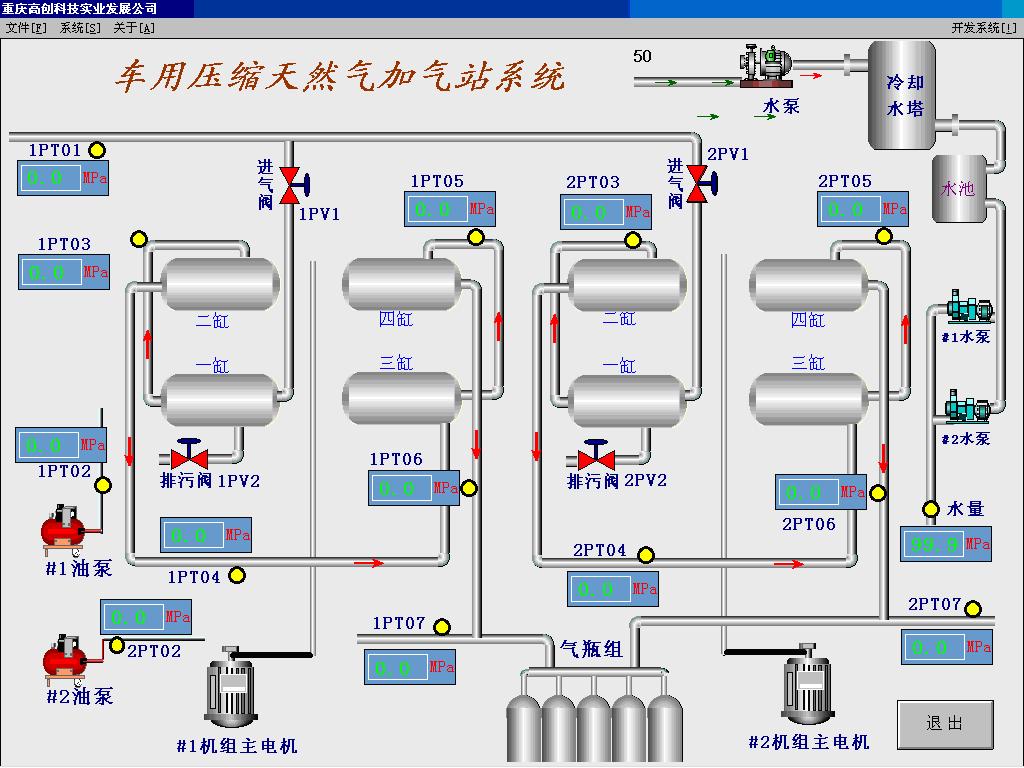The width and height of the screenshot is (1024, 768).
Task: Click the 1PT01 yellow sensor indicator
Action: point(97,150)
